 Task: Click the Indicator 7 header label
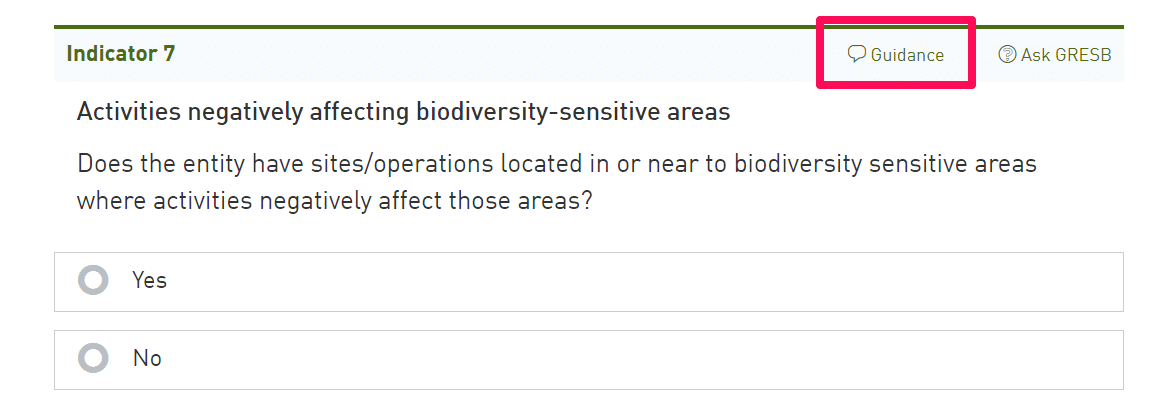pyautogui.click(x=121, y=54)
